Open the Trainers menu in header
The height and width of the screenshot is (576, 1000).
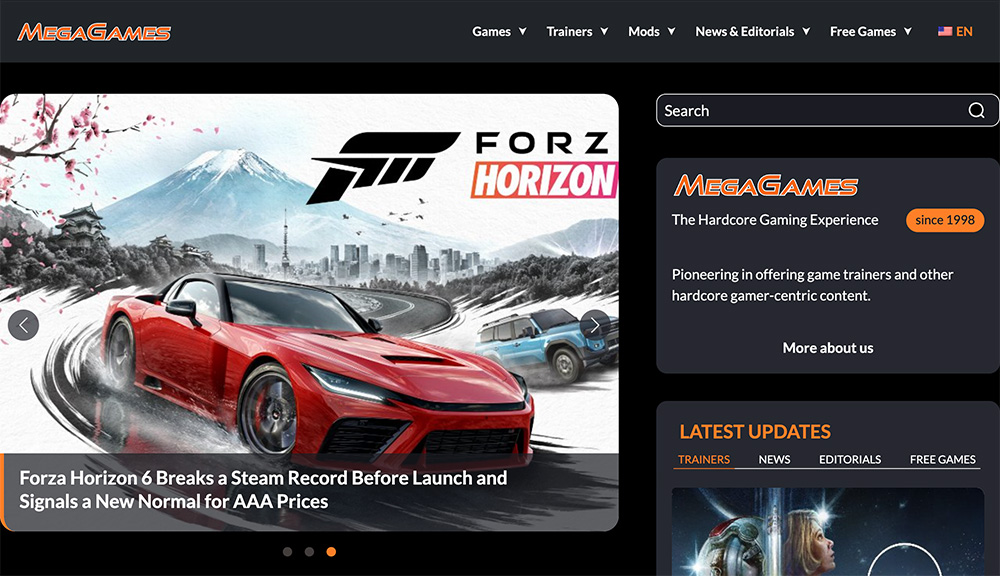[x=569, y=31]
